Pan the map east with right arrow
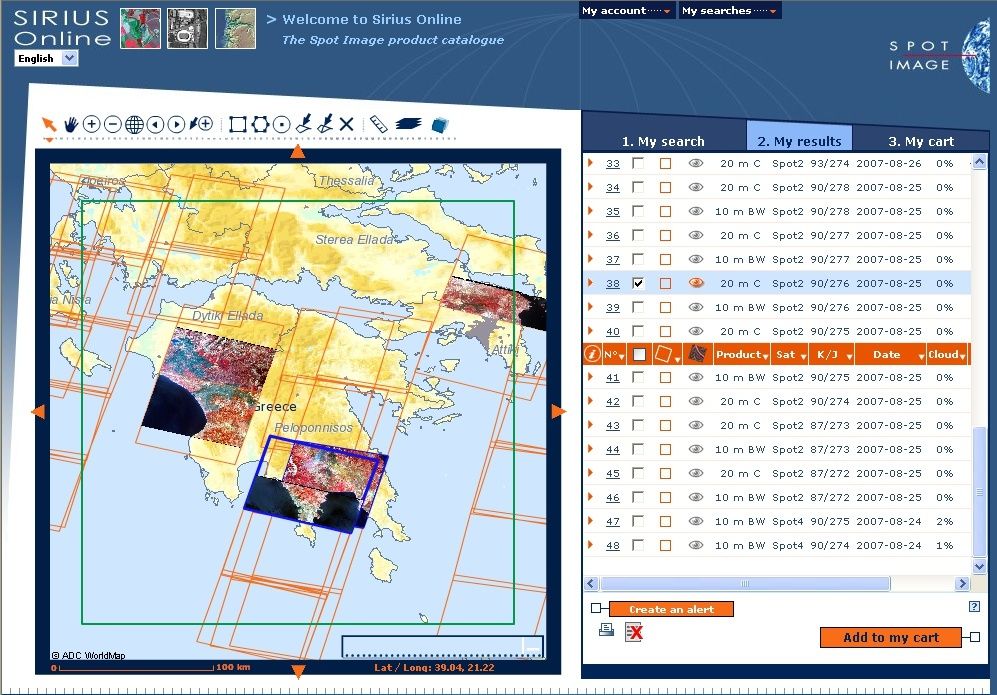Screen dimensions: 997x695 558,411
